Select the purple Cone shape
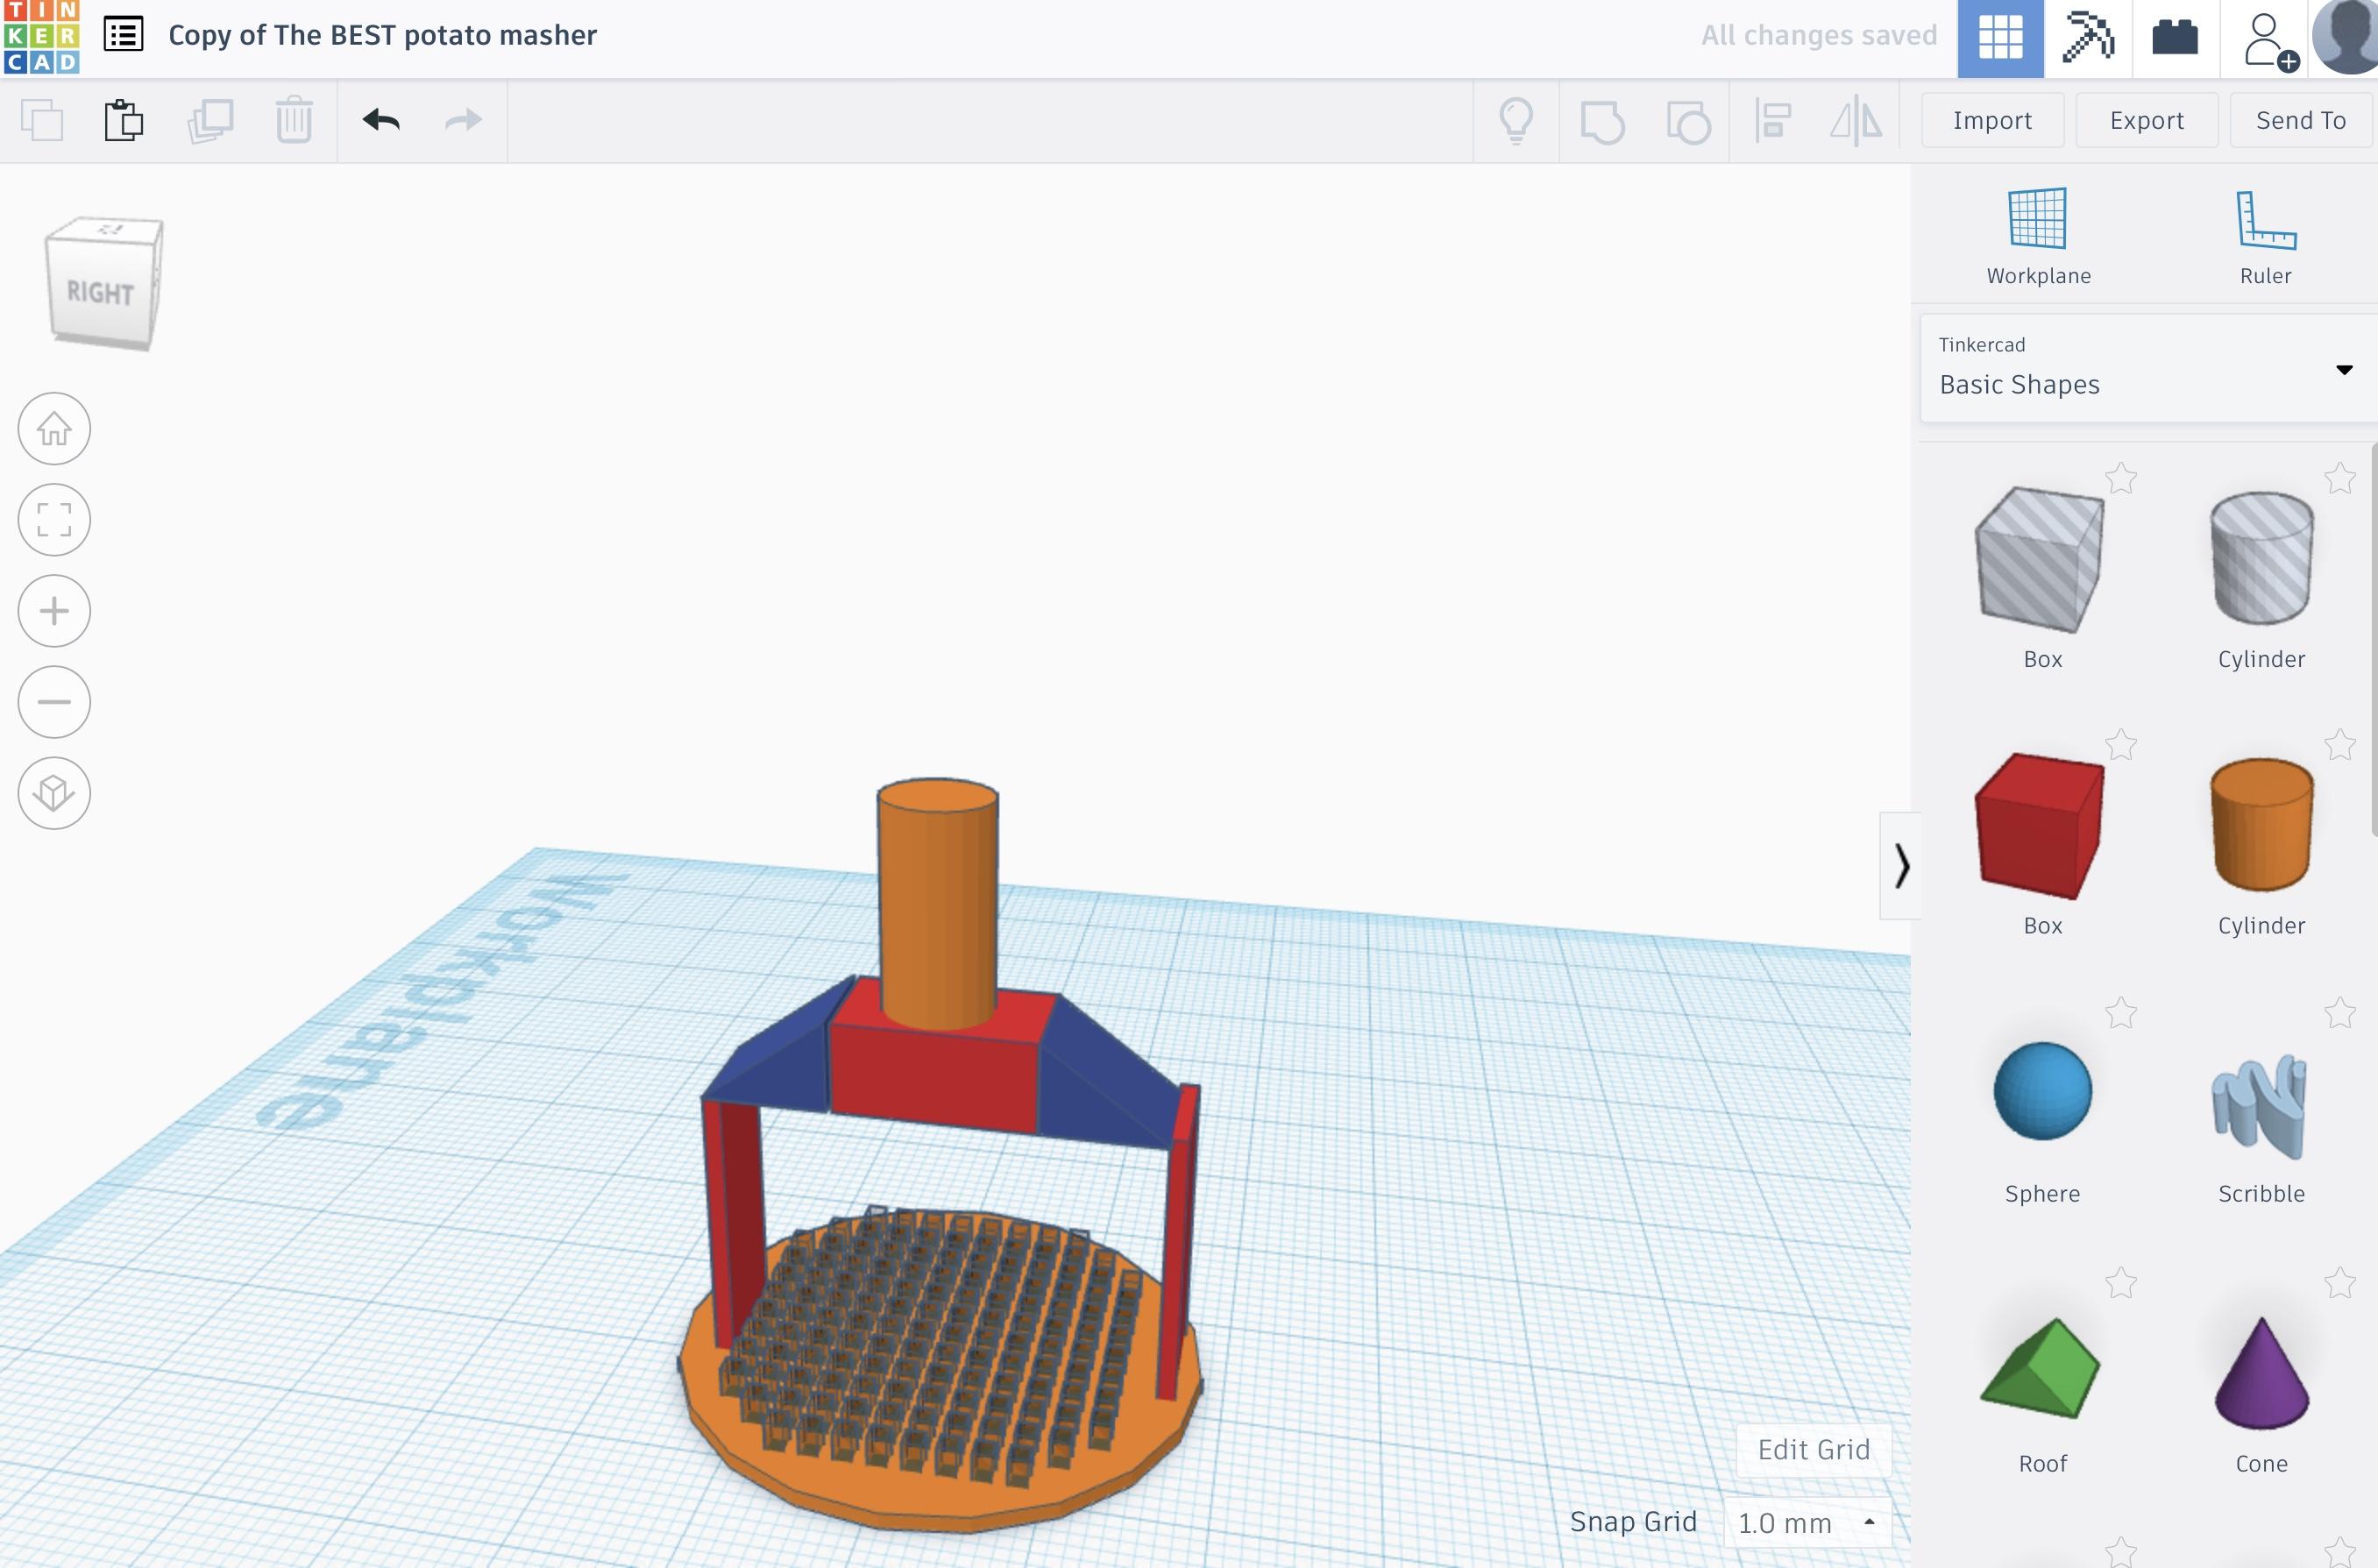 pyautogui.click(x=2261, y=1373)
